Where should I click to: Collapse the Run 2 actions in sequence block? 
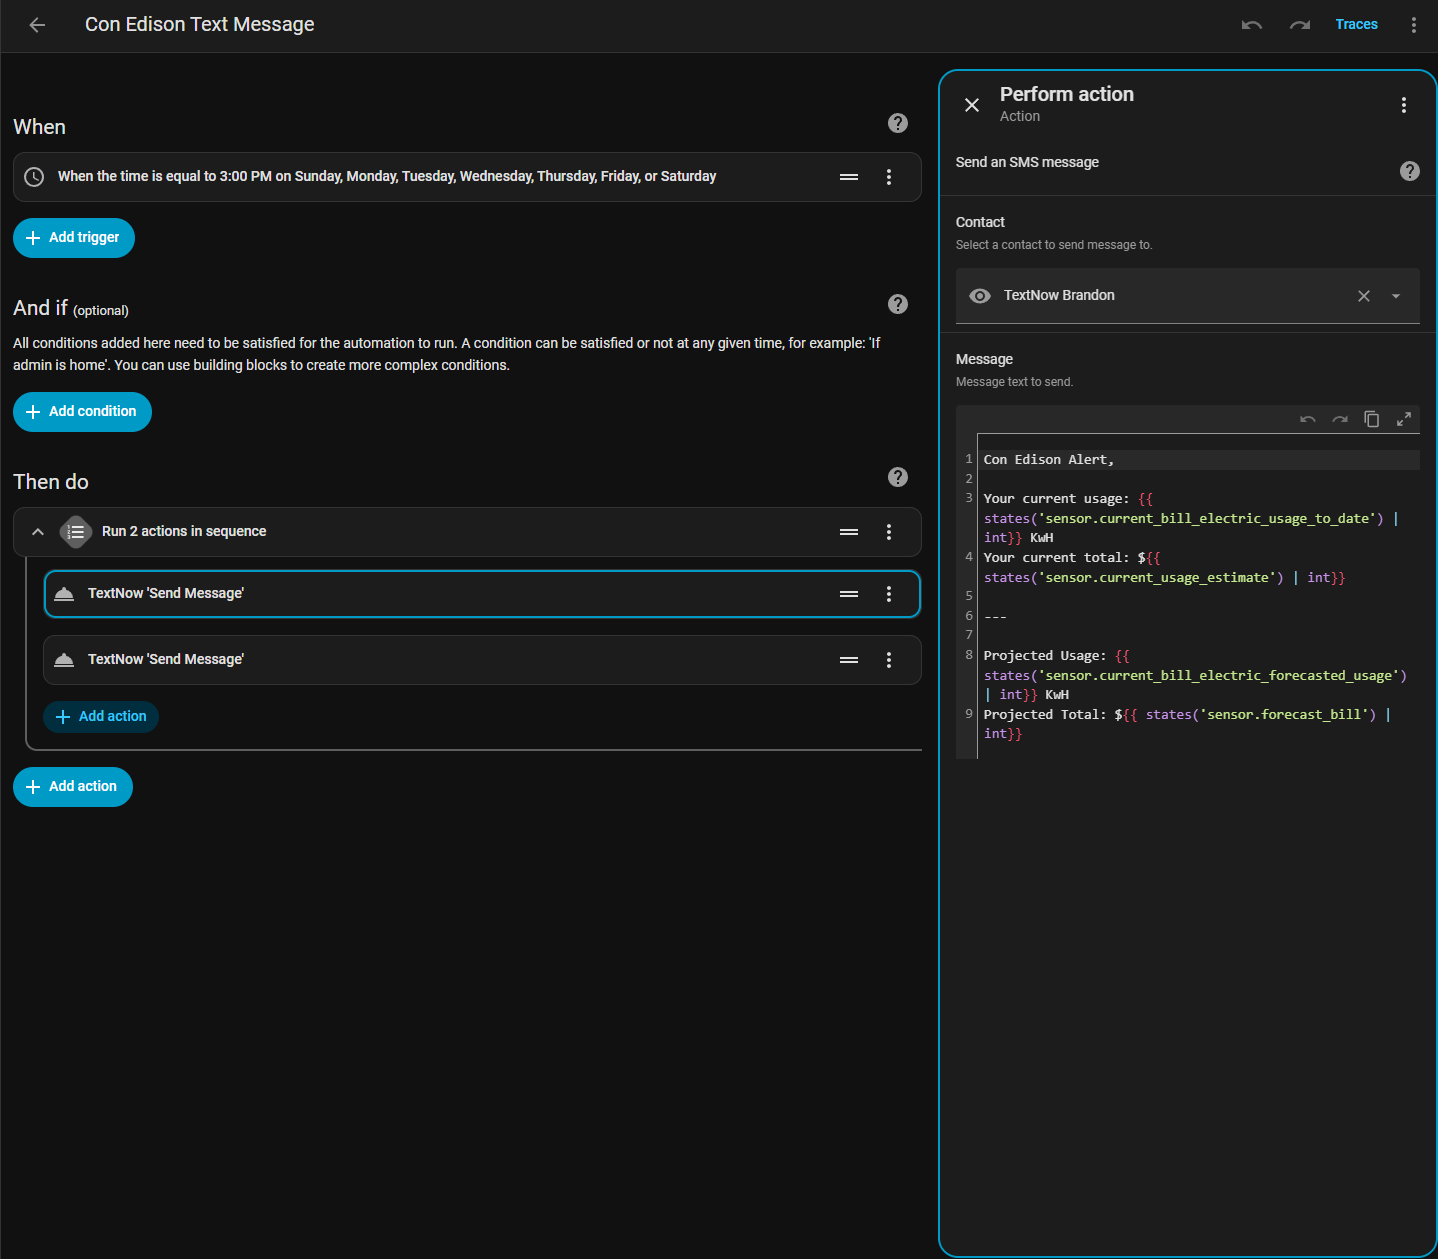tap(38, 532)
